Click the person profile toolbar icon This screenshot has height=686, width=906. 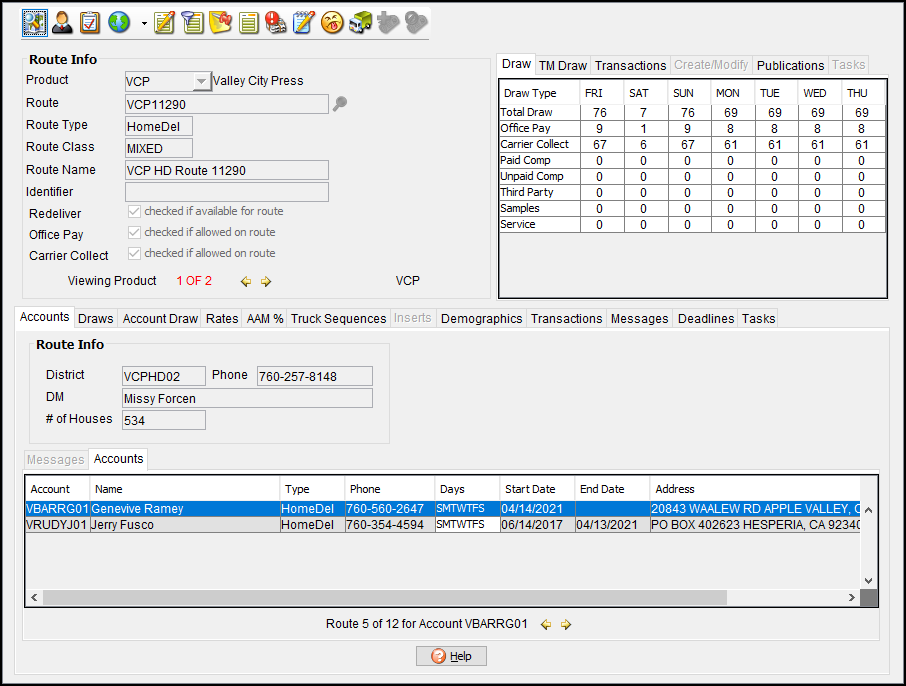point(62,21)
